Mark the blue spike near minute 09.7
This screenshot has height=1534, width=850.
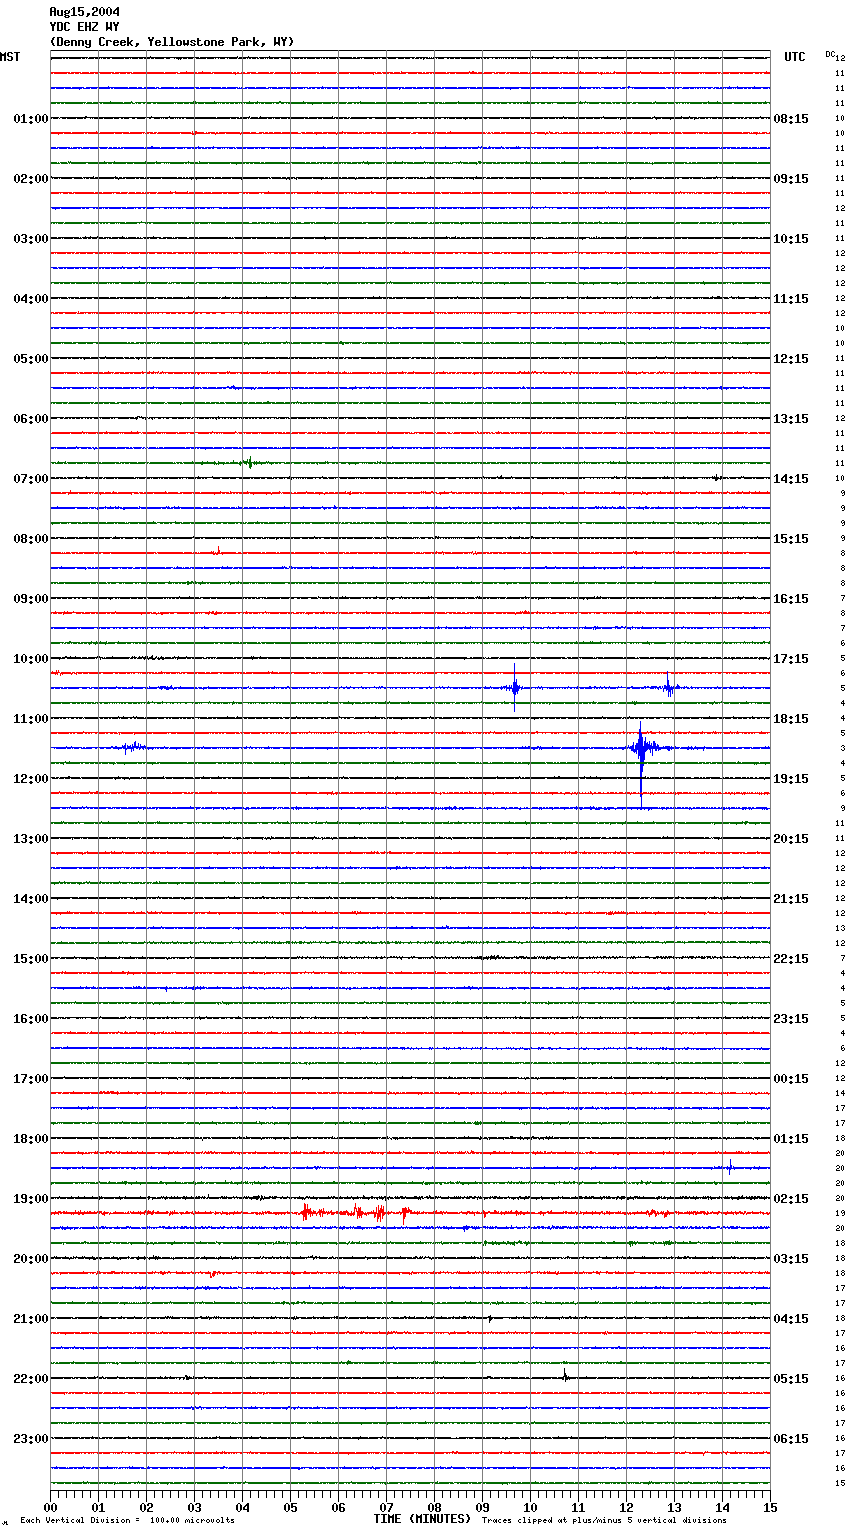click(x=515, y=688)
